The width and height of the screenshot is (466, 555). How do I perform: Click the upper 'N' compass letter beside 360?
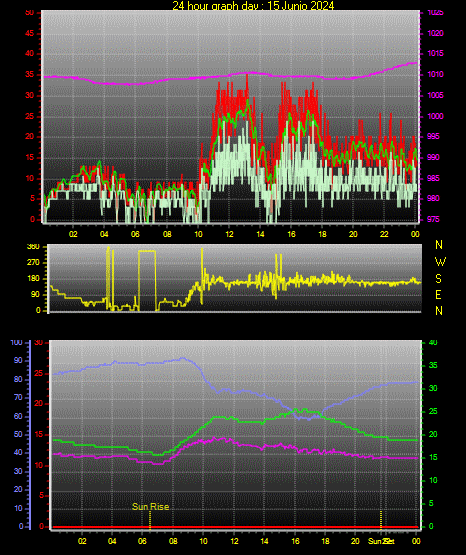click(x=439, y=245)
